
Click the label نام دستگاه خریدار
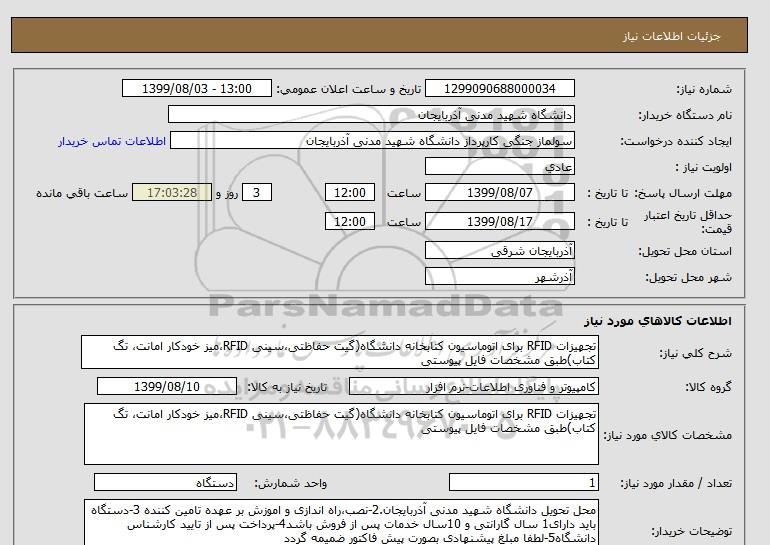coord(685,115)
